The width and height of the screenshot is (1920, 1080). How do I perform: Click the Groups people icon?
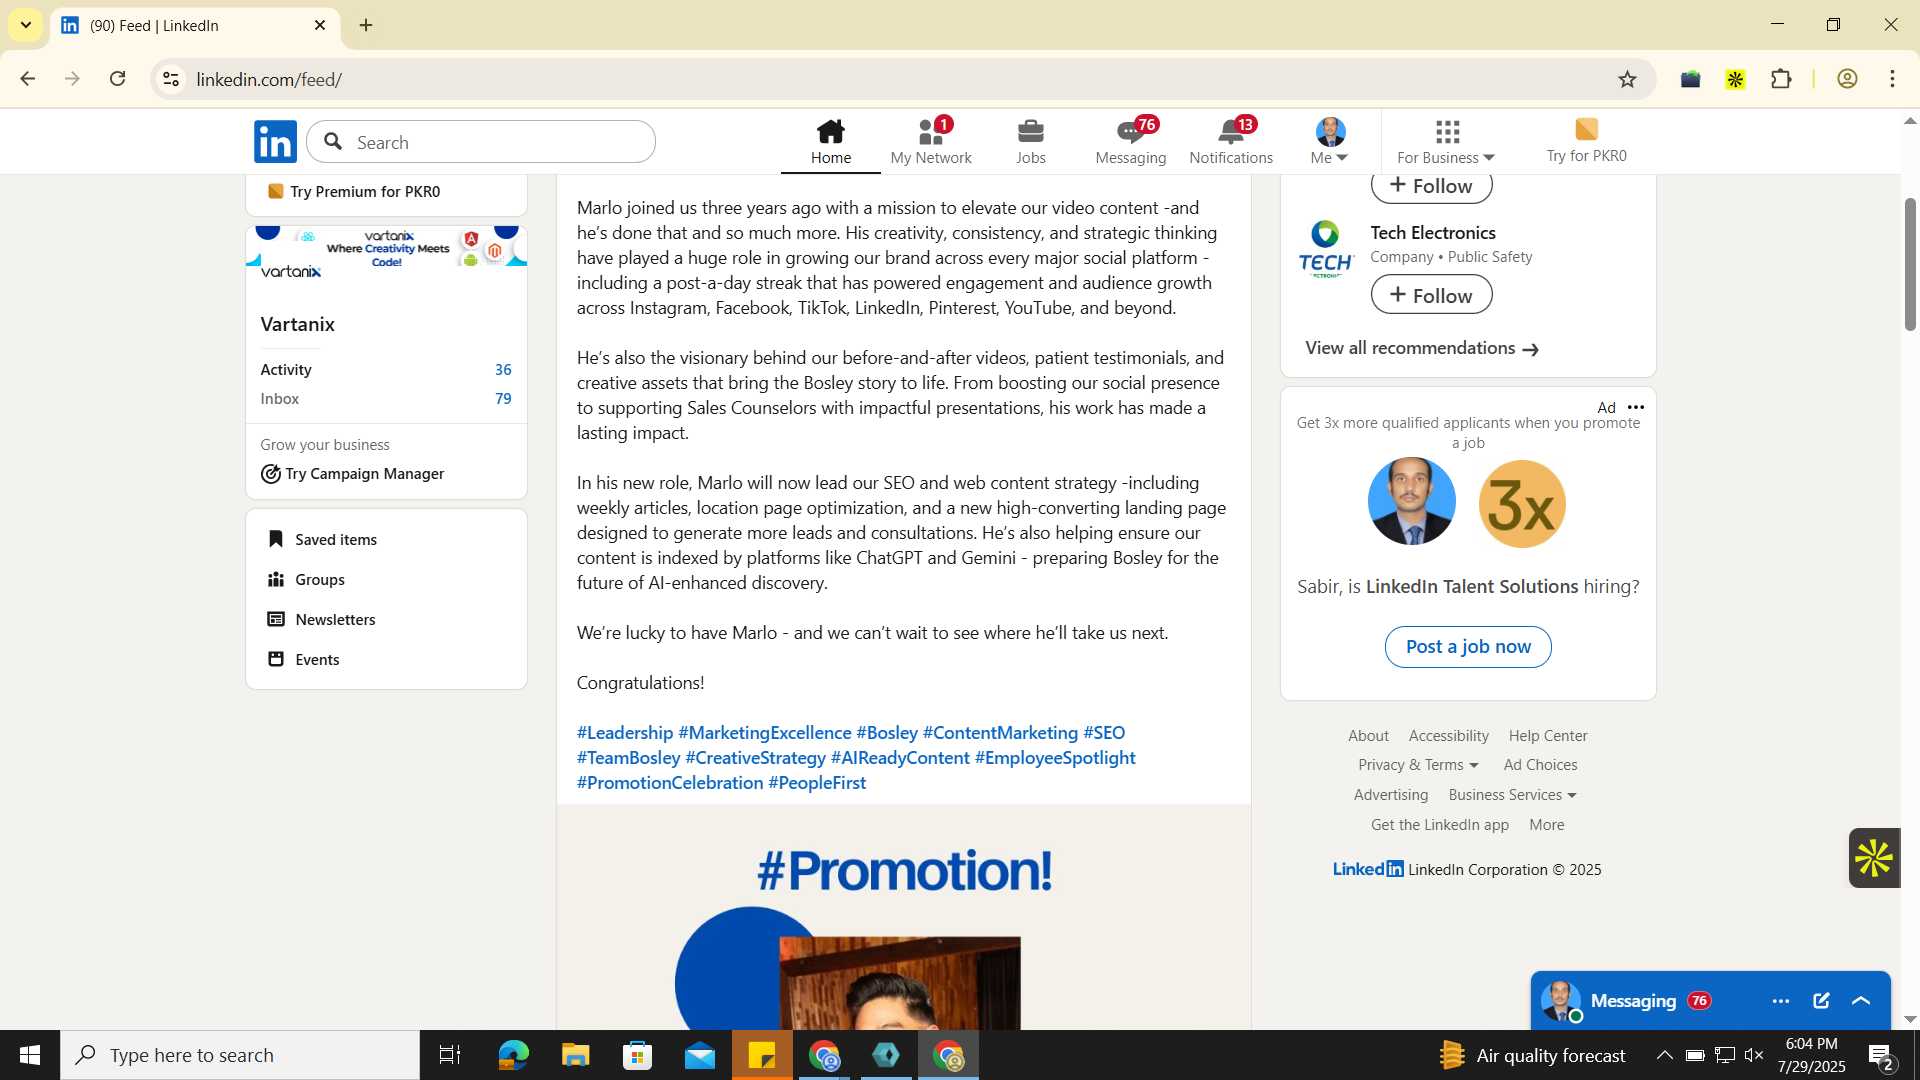coord(276,579)
